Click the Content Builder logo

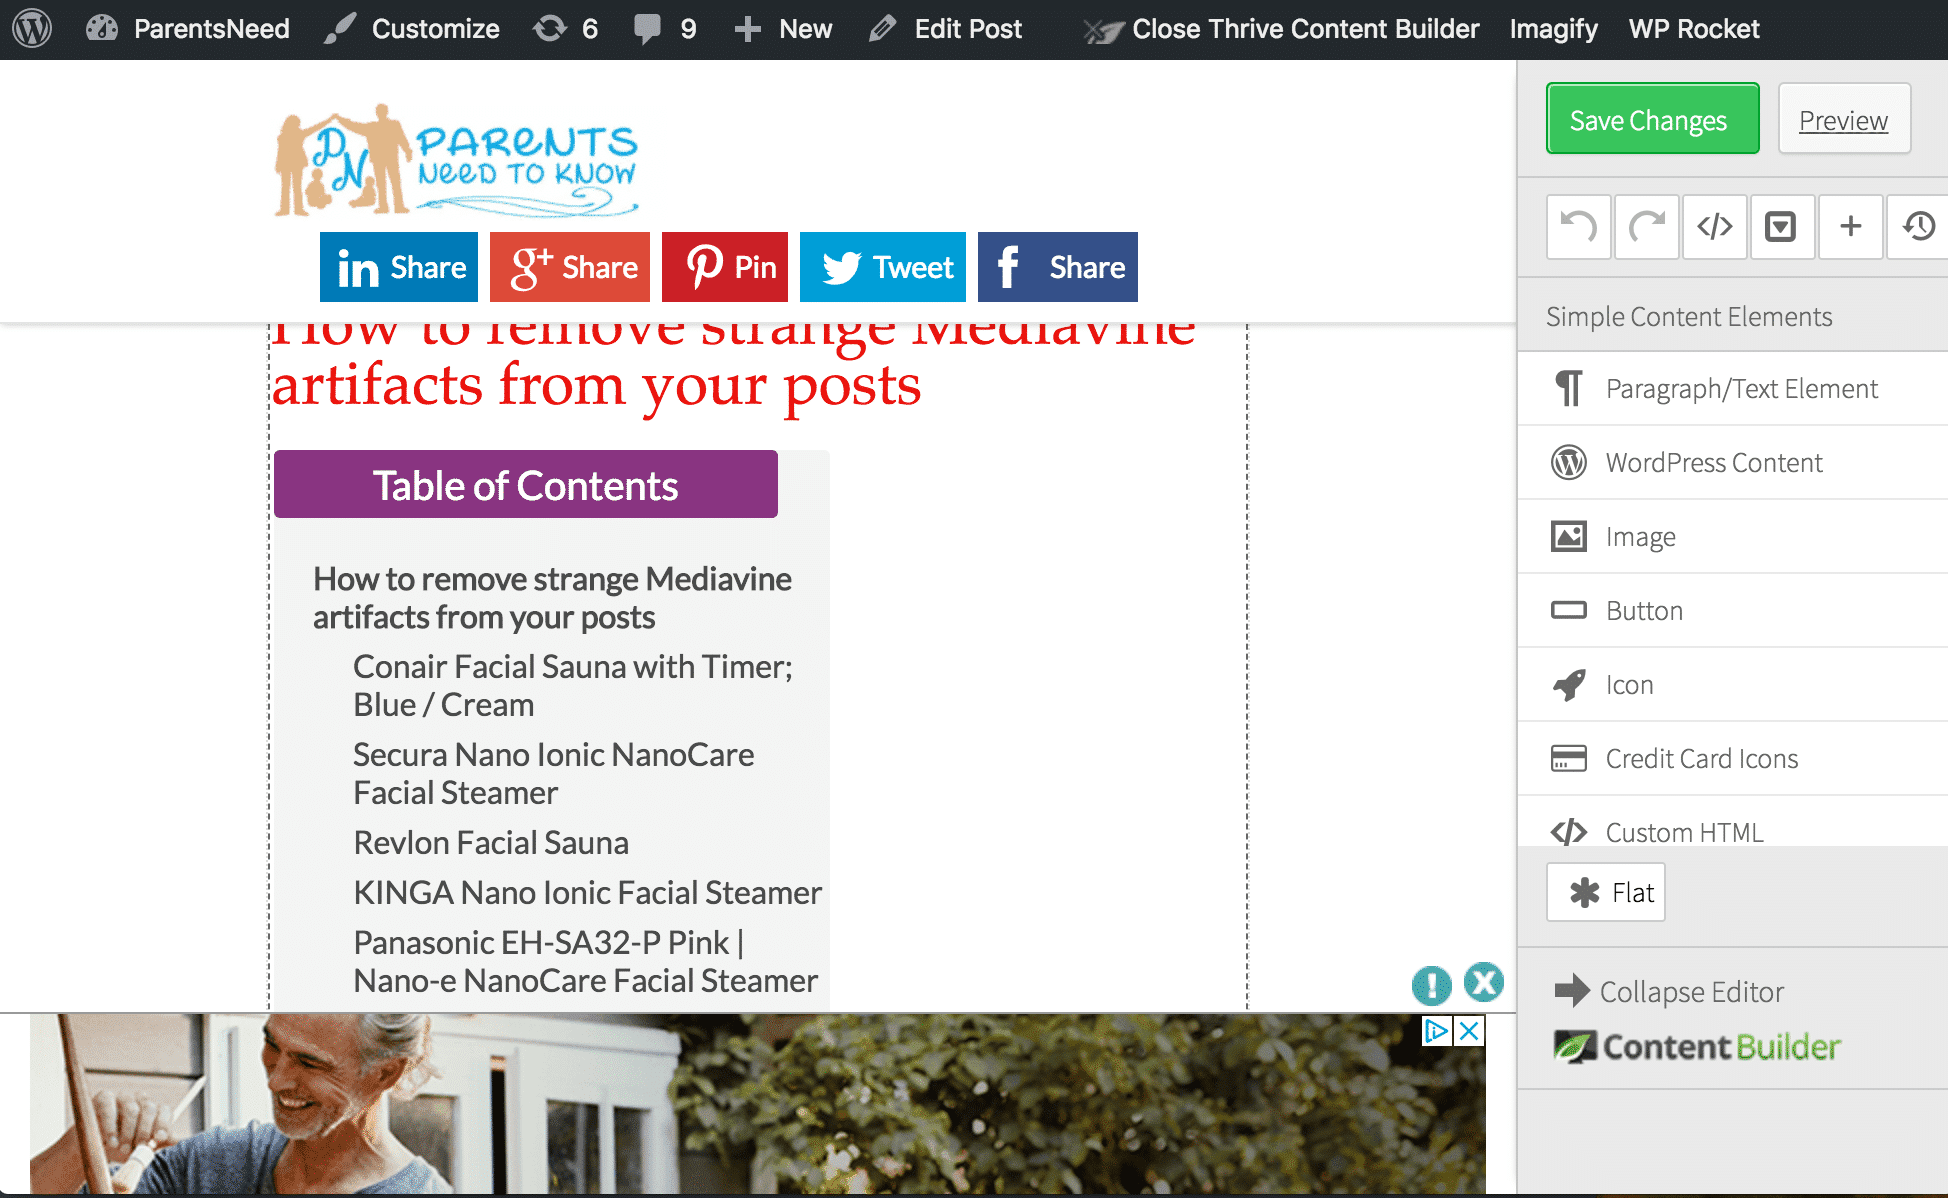pos(1696,1046)
